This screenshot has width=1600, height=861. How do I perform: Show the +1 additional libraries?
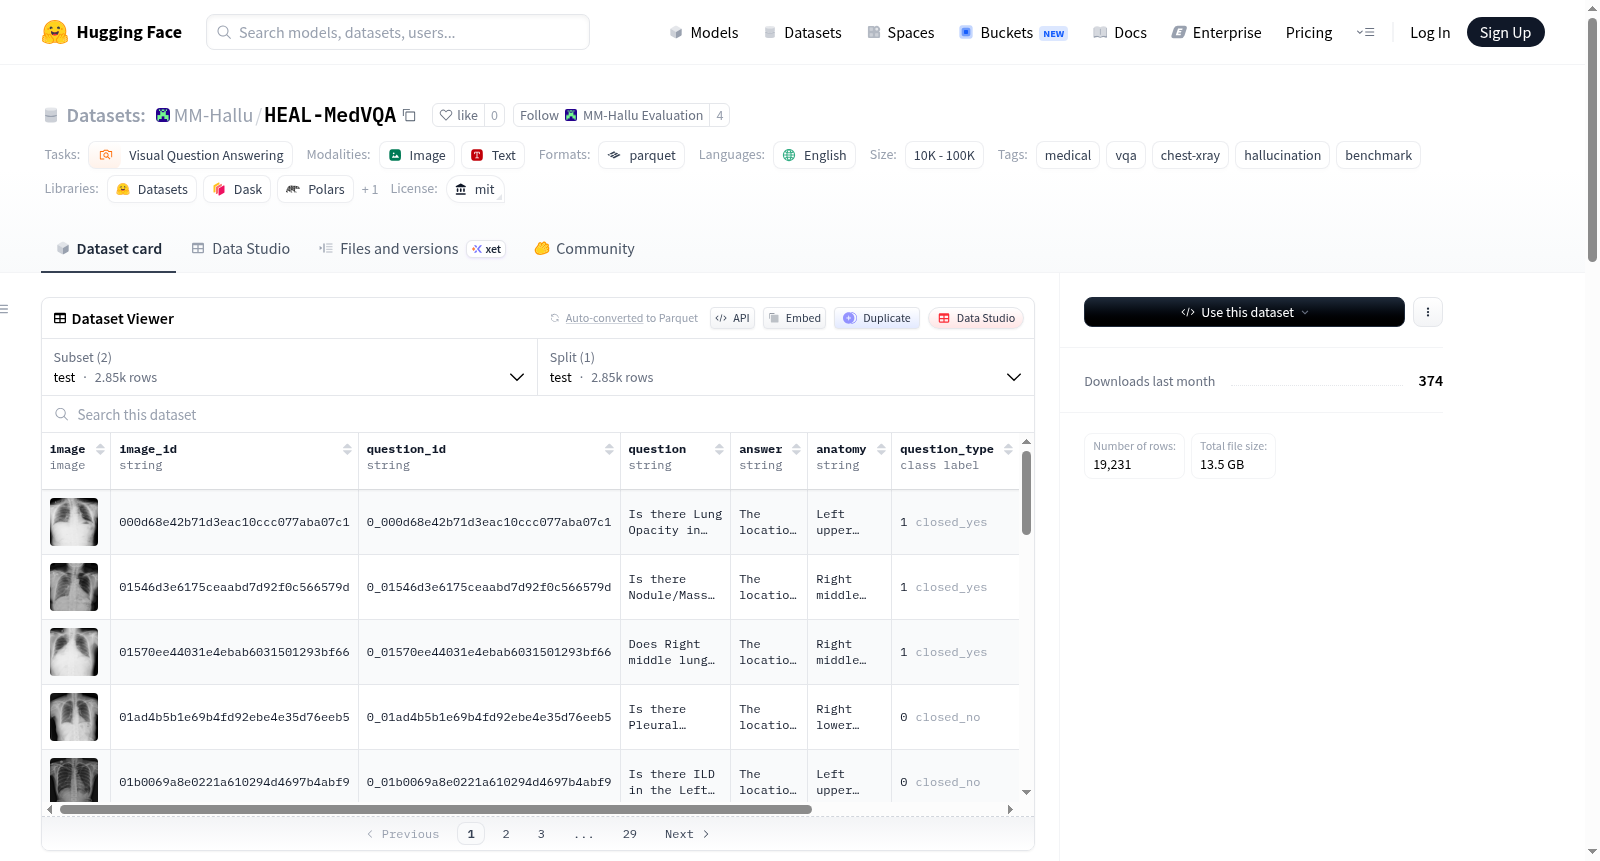[x=370, y=189]
